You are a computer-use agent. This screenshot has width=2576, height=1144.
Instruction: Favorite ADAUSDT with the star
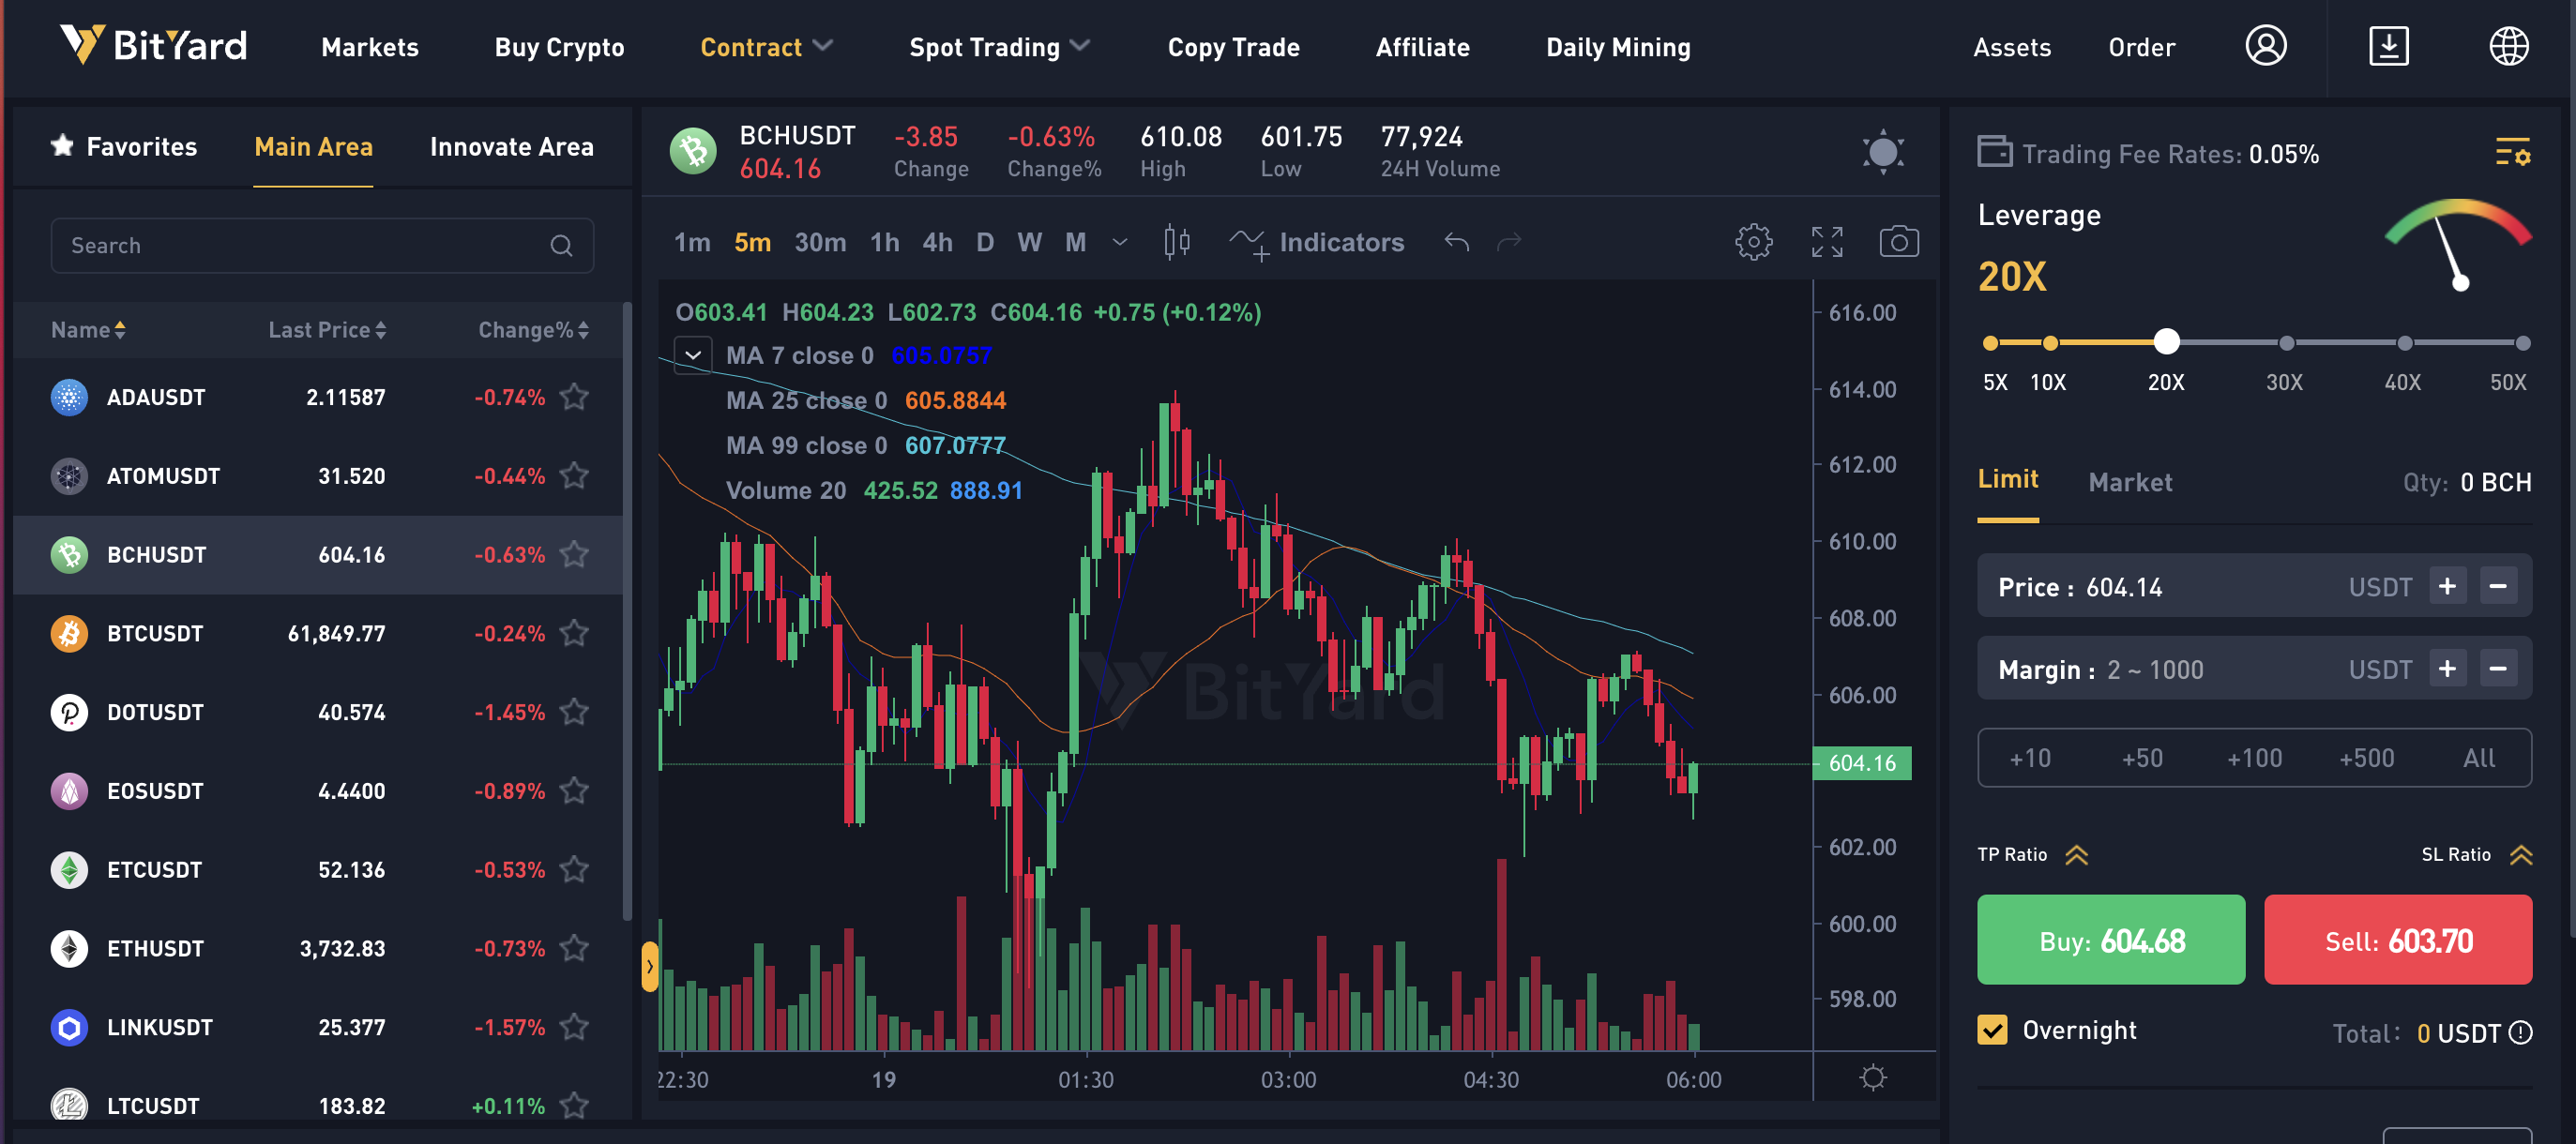574,397
